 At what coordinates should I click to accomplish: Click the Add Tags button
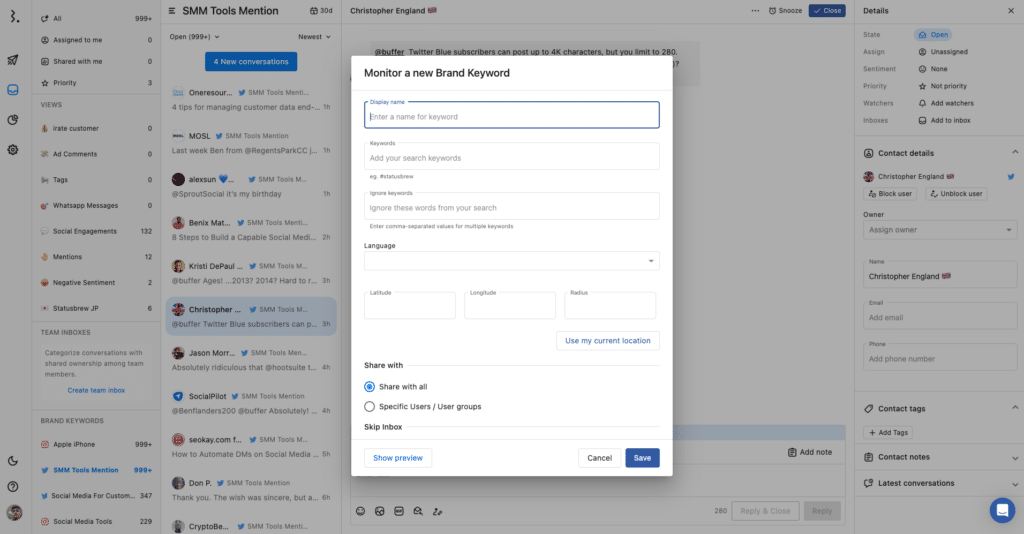point(888,432)
